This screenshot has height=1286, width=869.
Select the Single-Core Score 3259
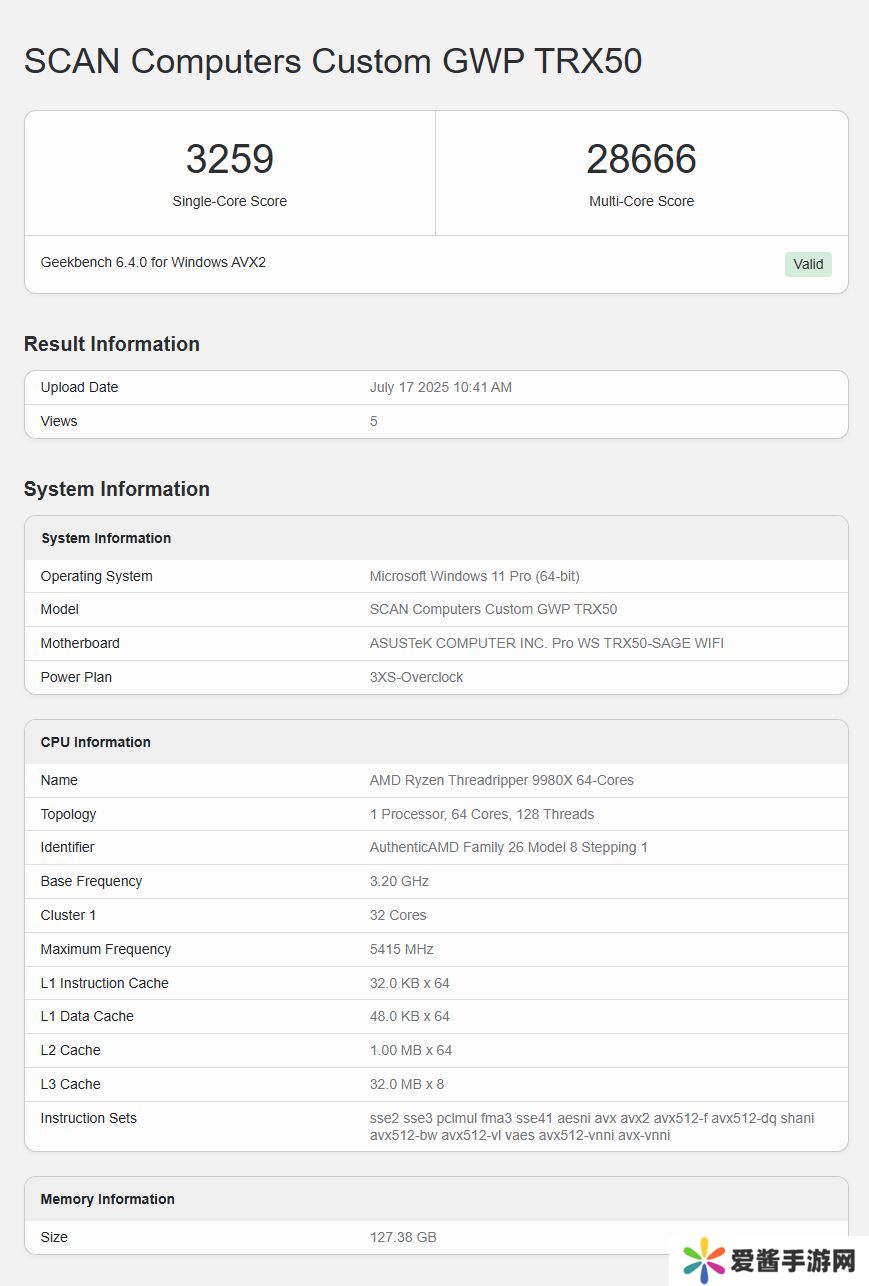pos(229,160)
